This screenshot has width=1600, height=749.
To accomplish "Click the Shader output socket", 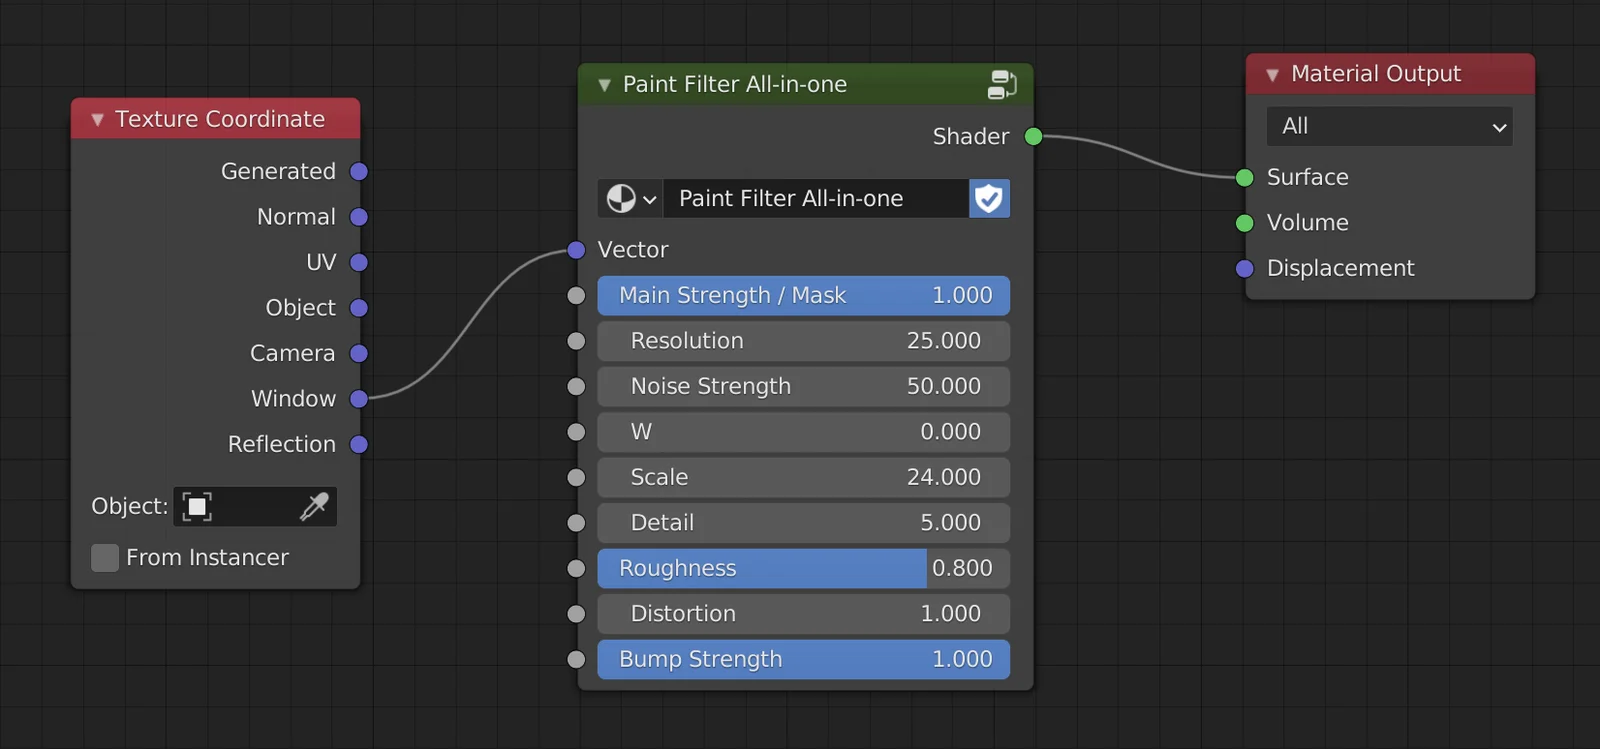I will (1034, 136).
